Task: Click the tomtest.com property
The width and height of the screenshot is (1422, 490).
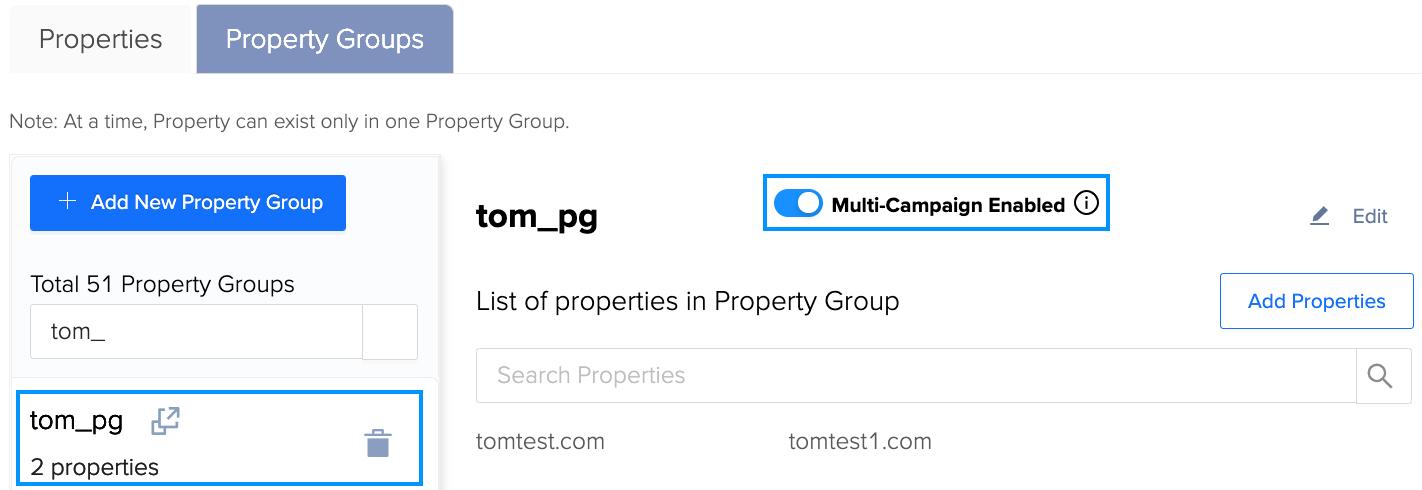Action: click(540, 441)
